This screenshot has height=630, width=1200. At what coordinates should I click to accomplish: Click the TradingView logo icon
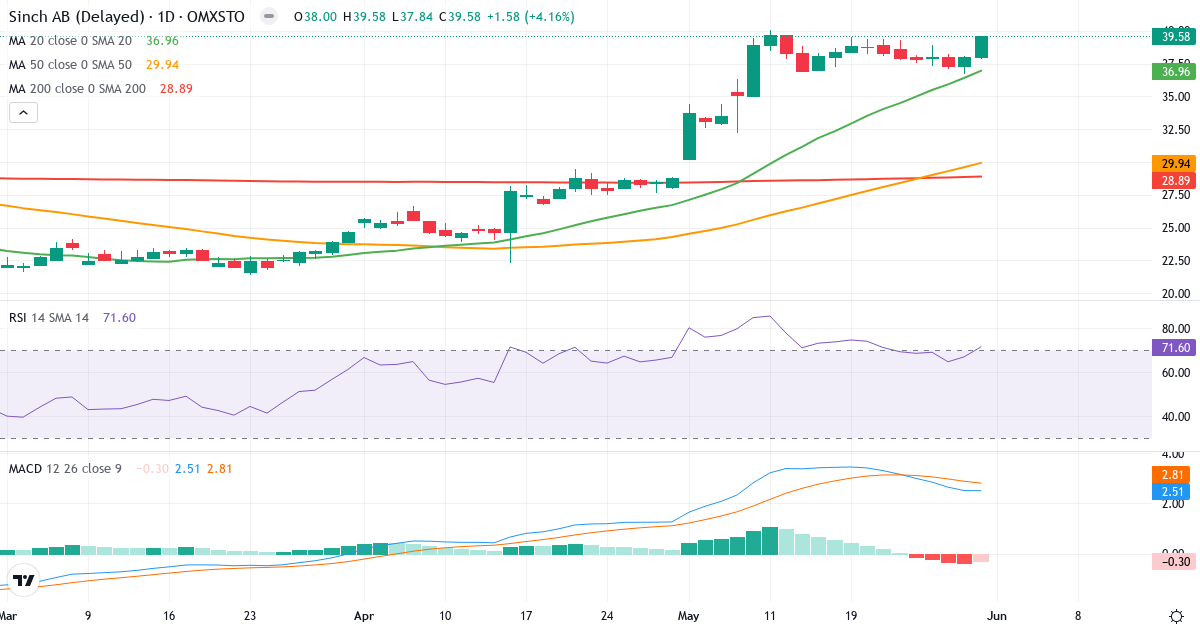24,580
